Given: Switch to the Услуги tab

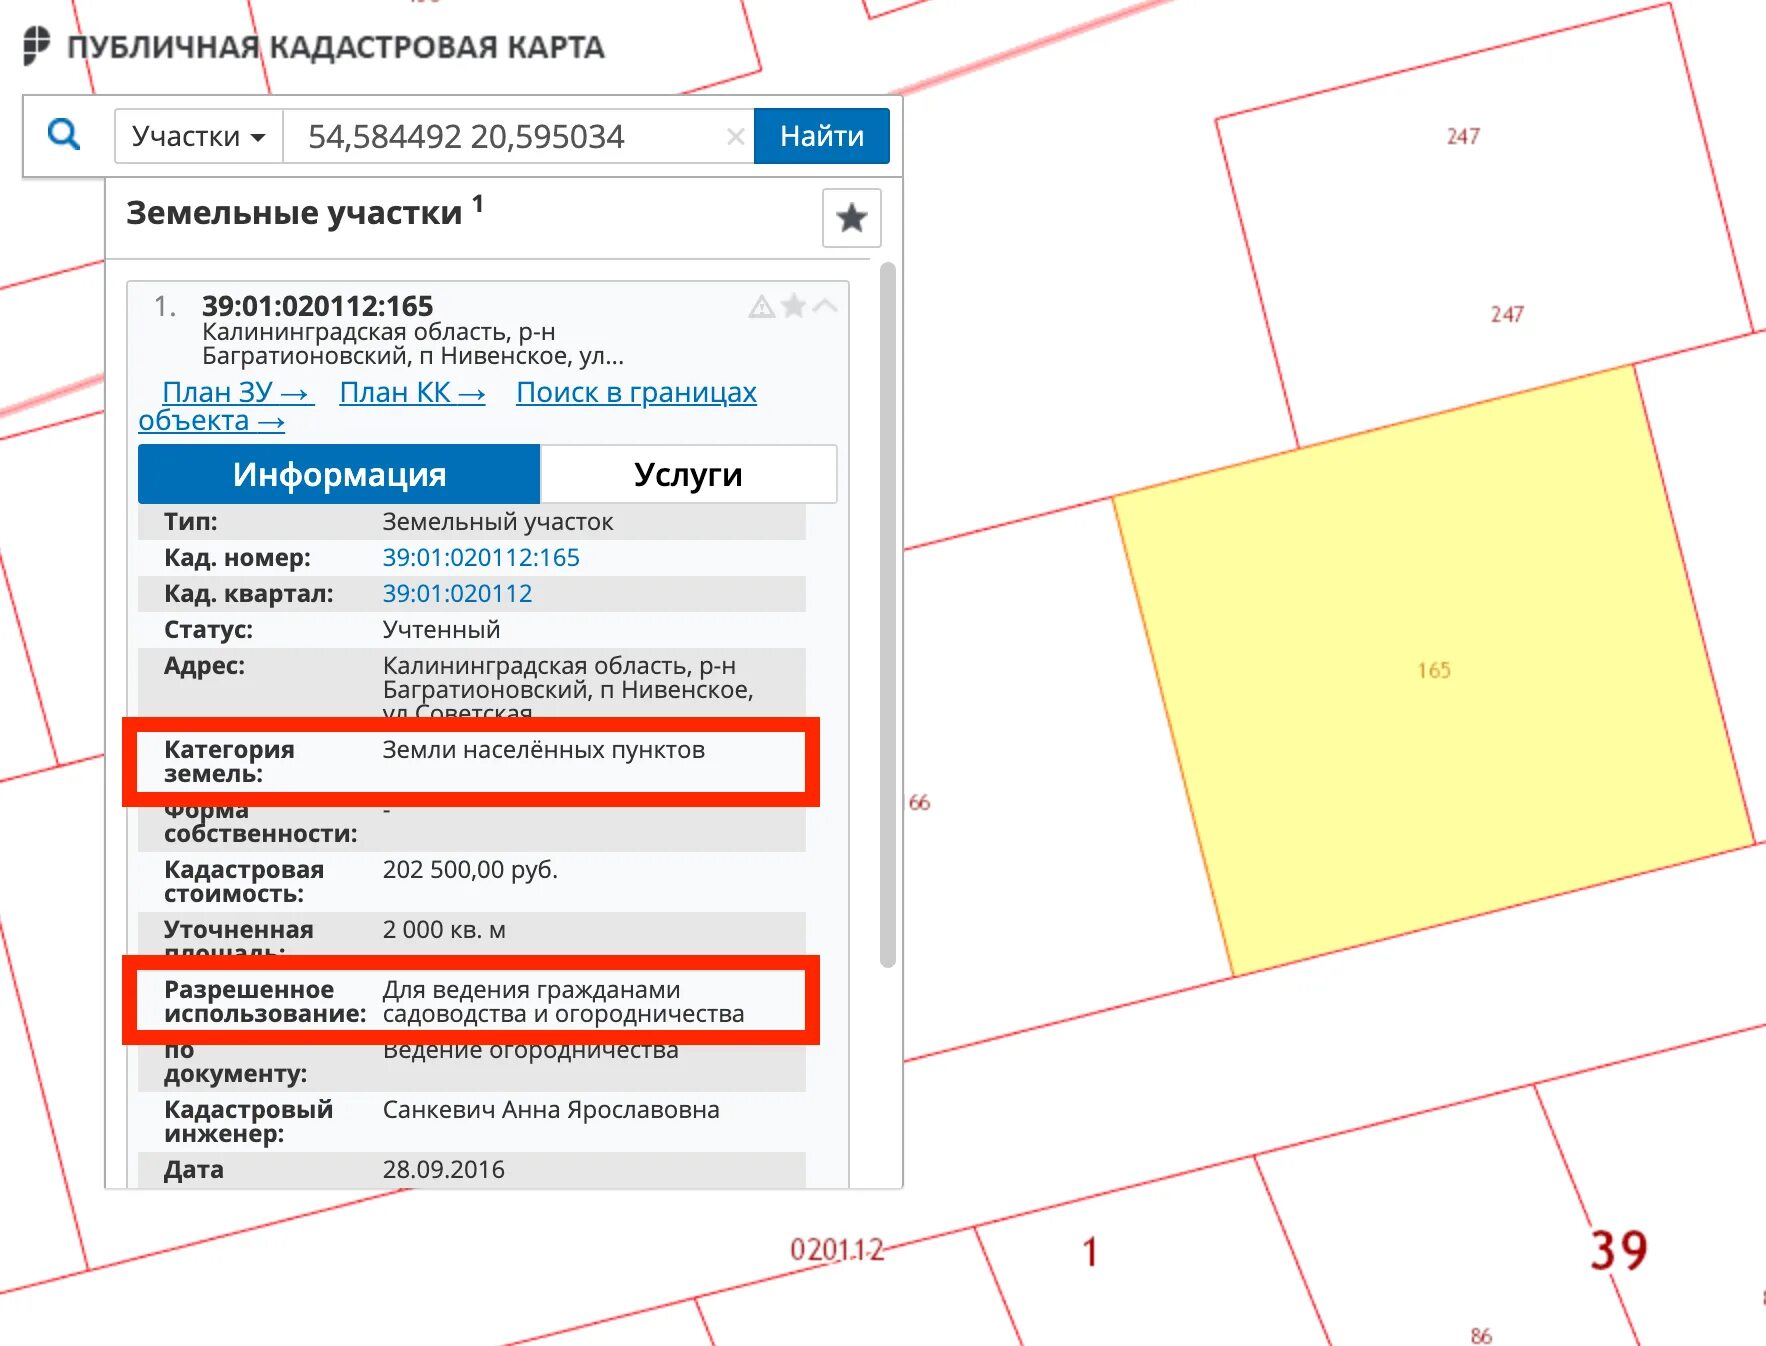Looking at the screenshot, I should [x=688, y=474].
